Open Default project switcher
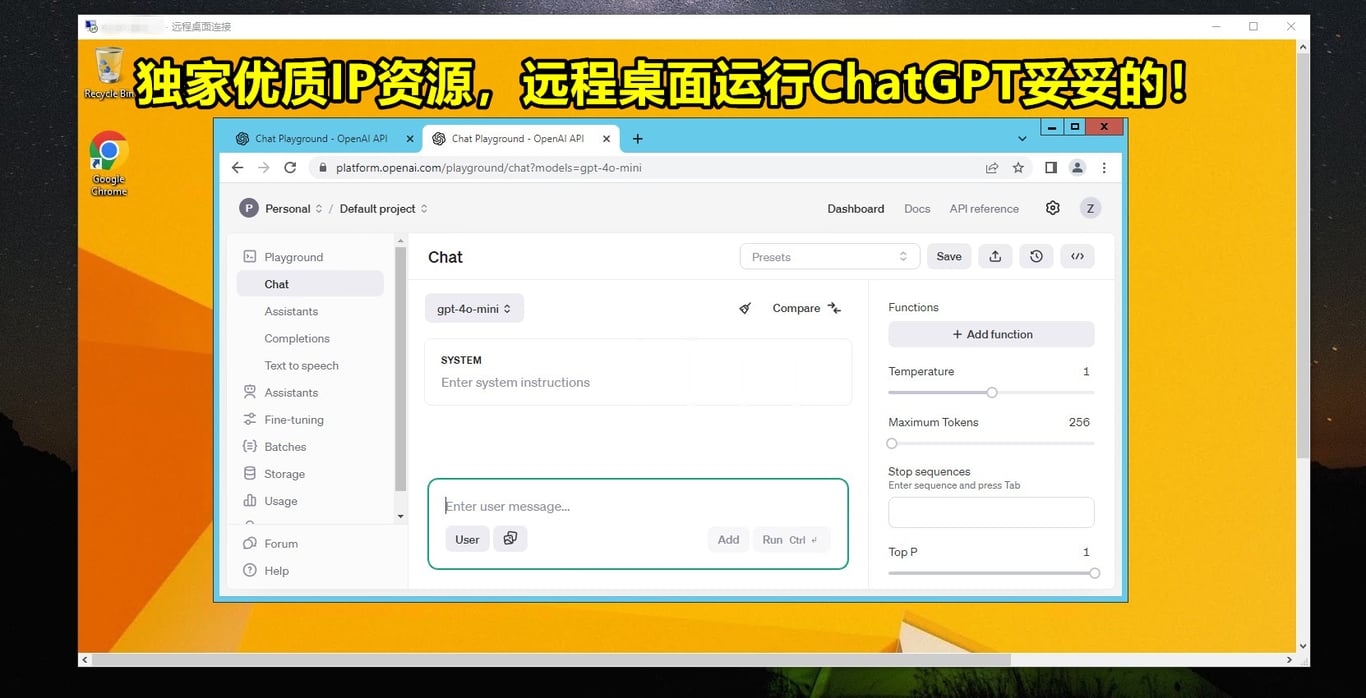Viewport: 1366px width, 698px height. tap(383, 209)
